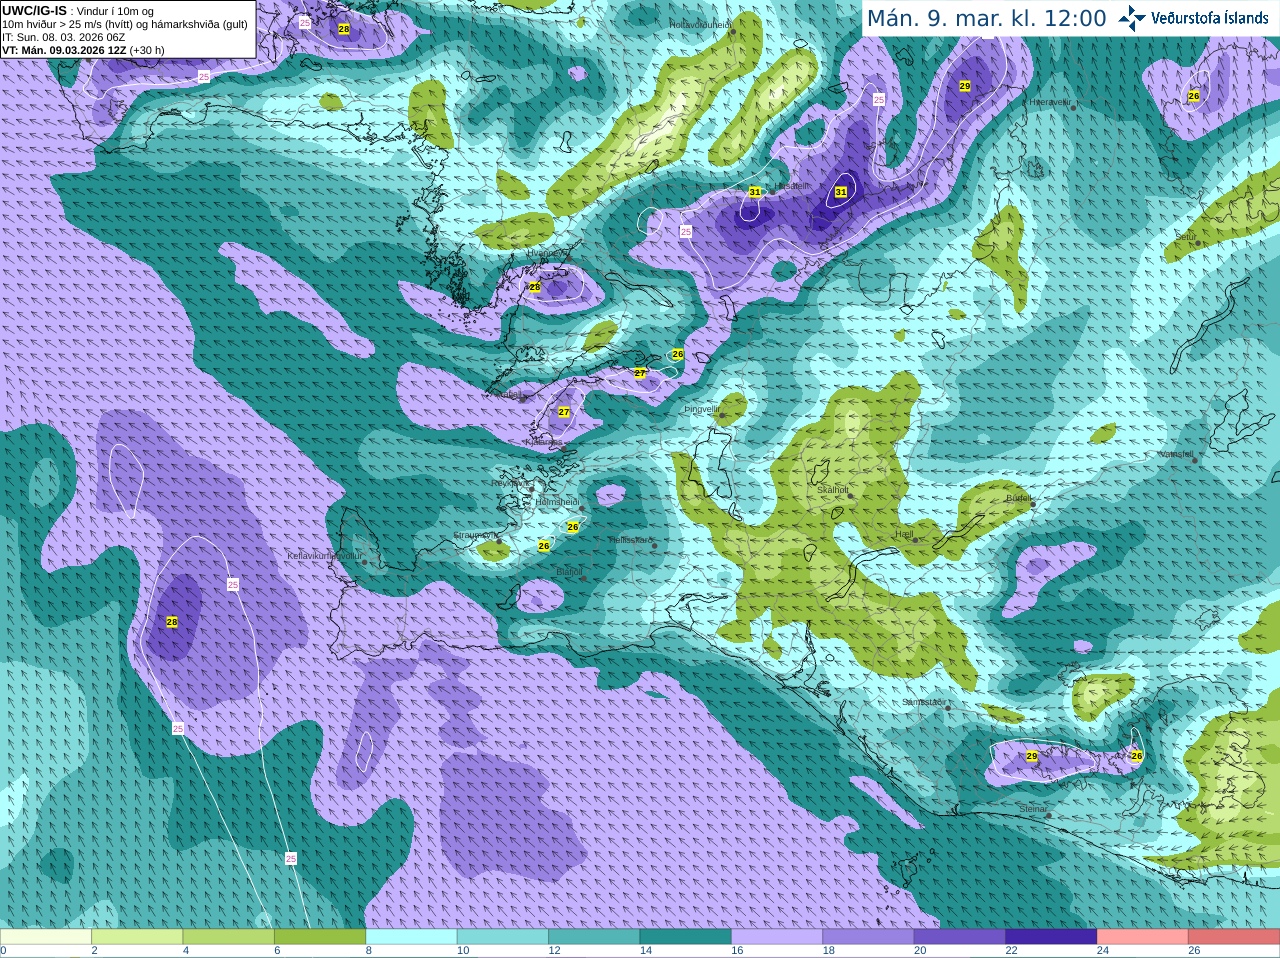Image resolution: width=1280 pixels, height=958 pixels.
Task: Click the Setur station label
Action: (x=1186, y=237)
